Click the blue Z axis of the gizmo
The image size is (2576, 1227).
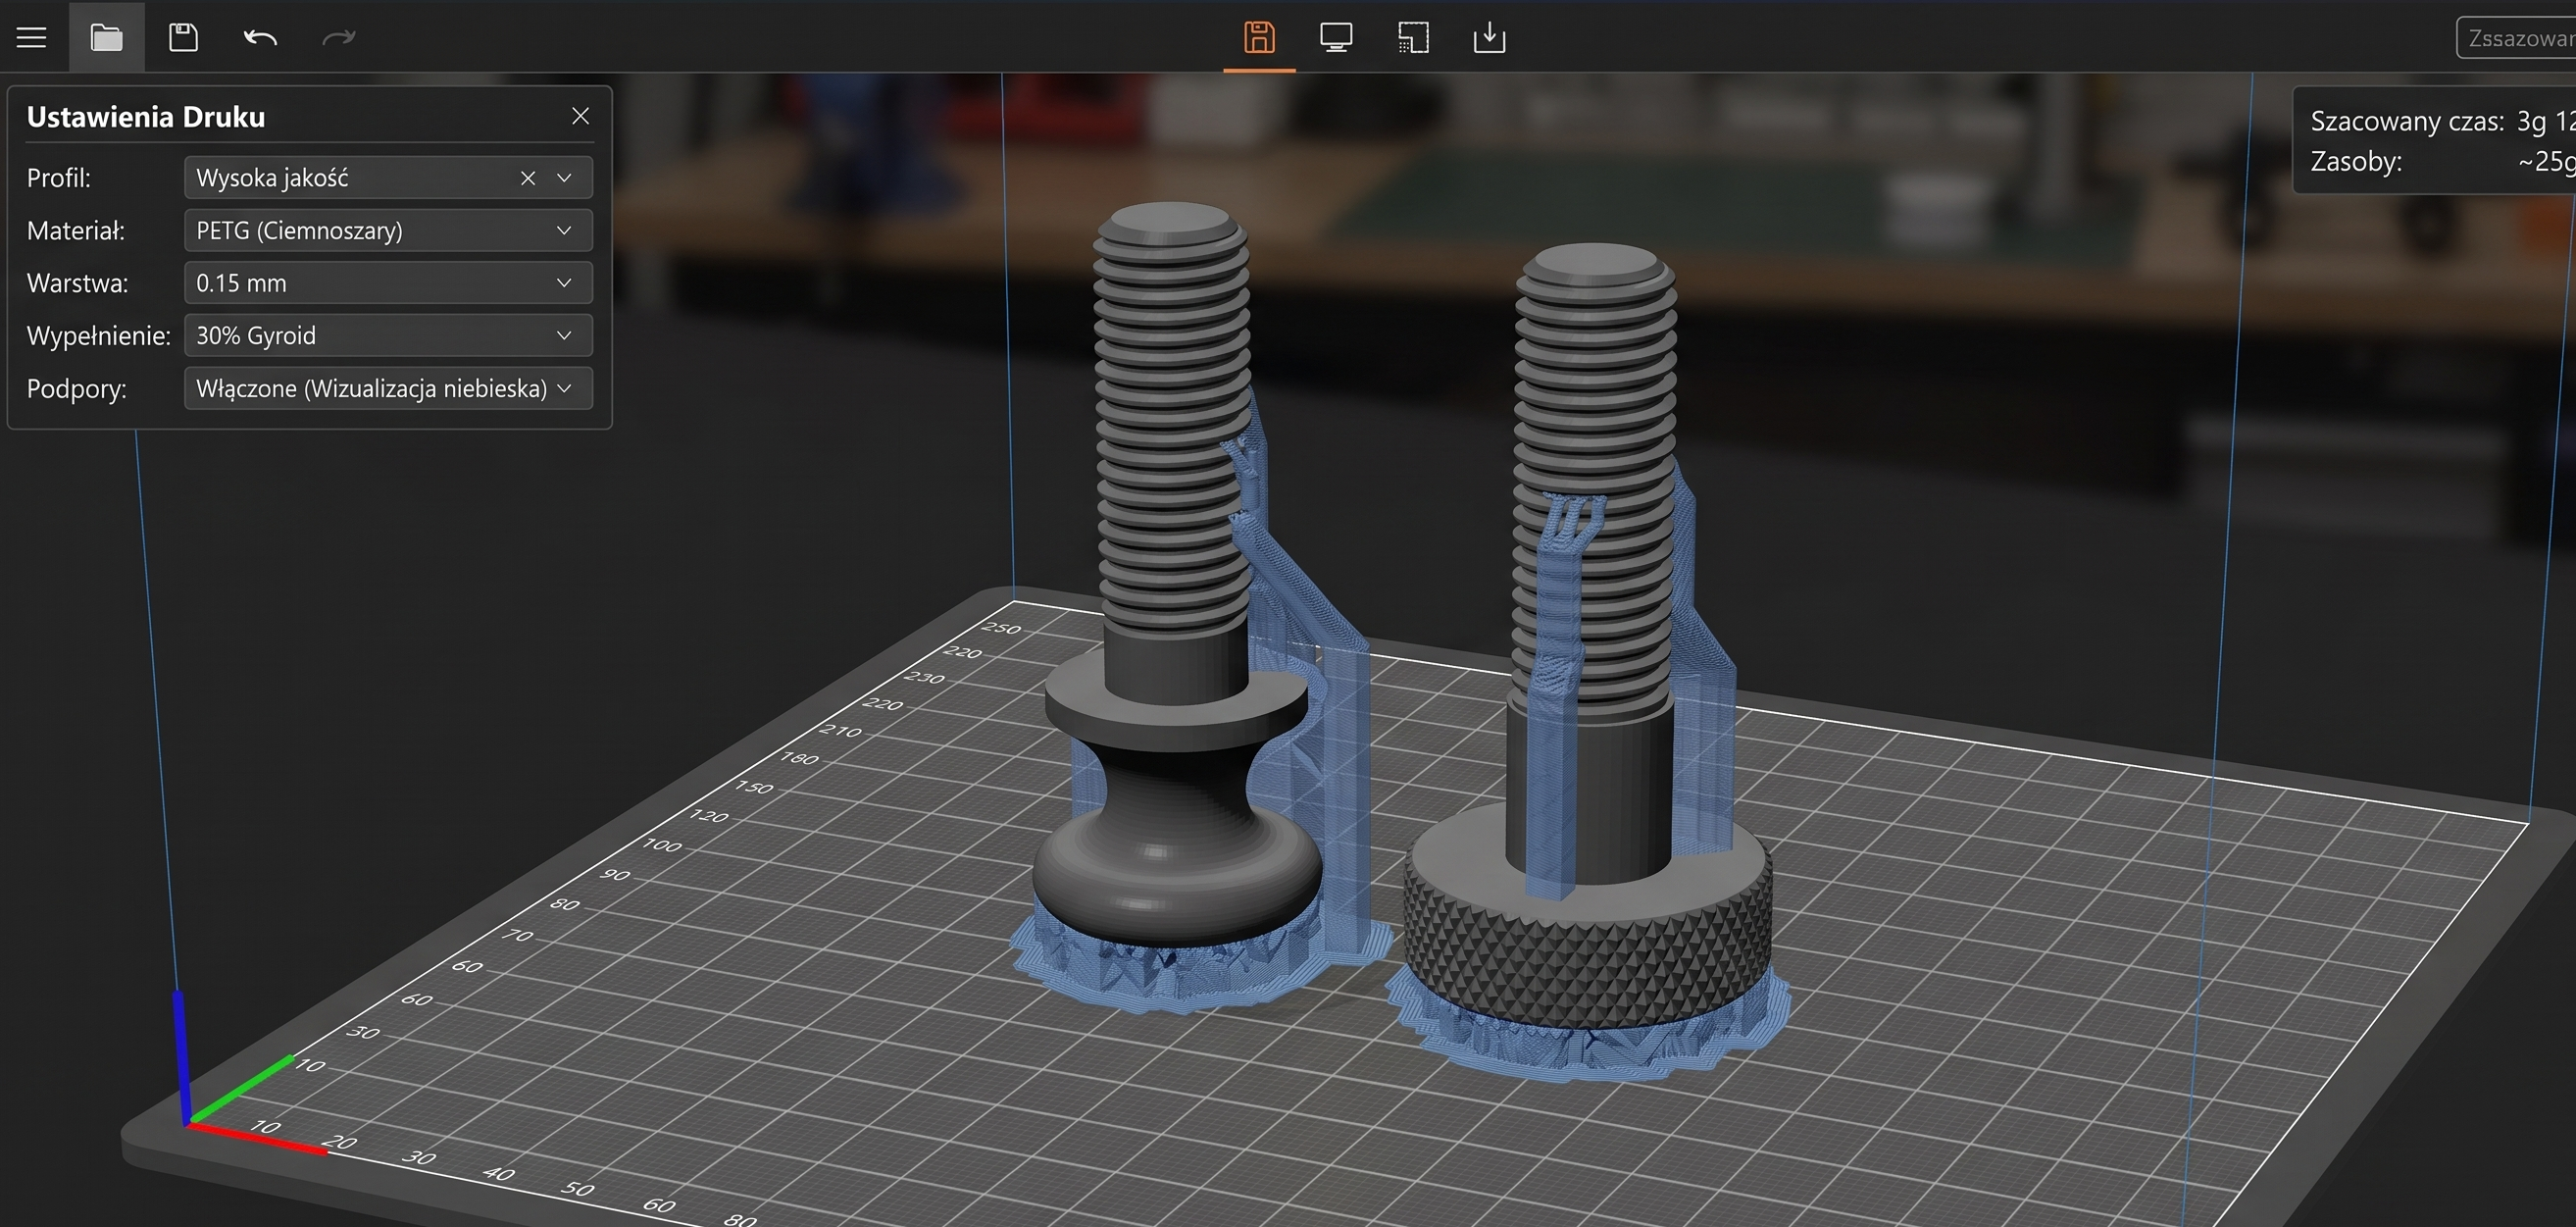(x=180, y=1055)
